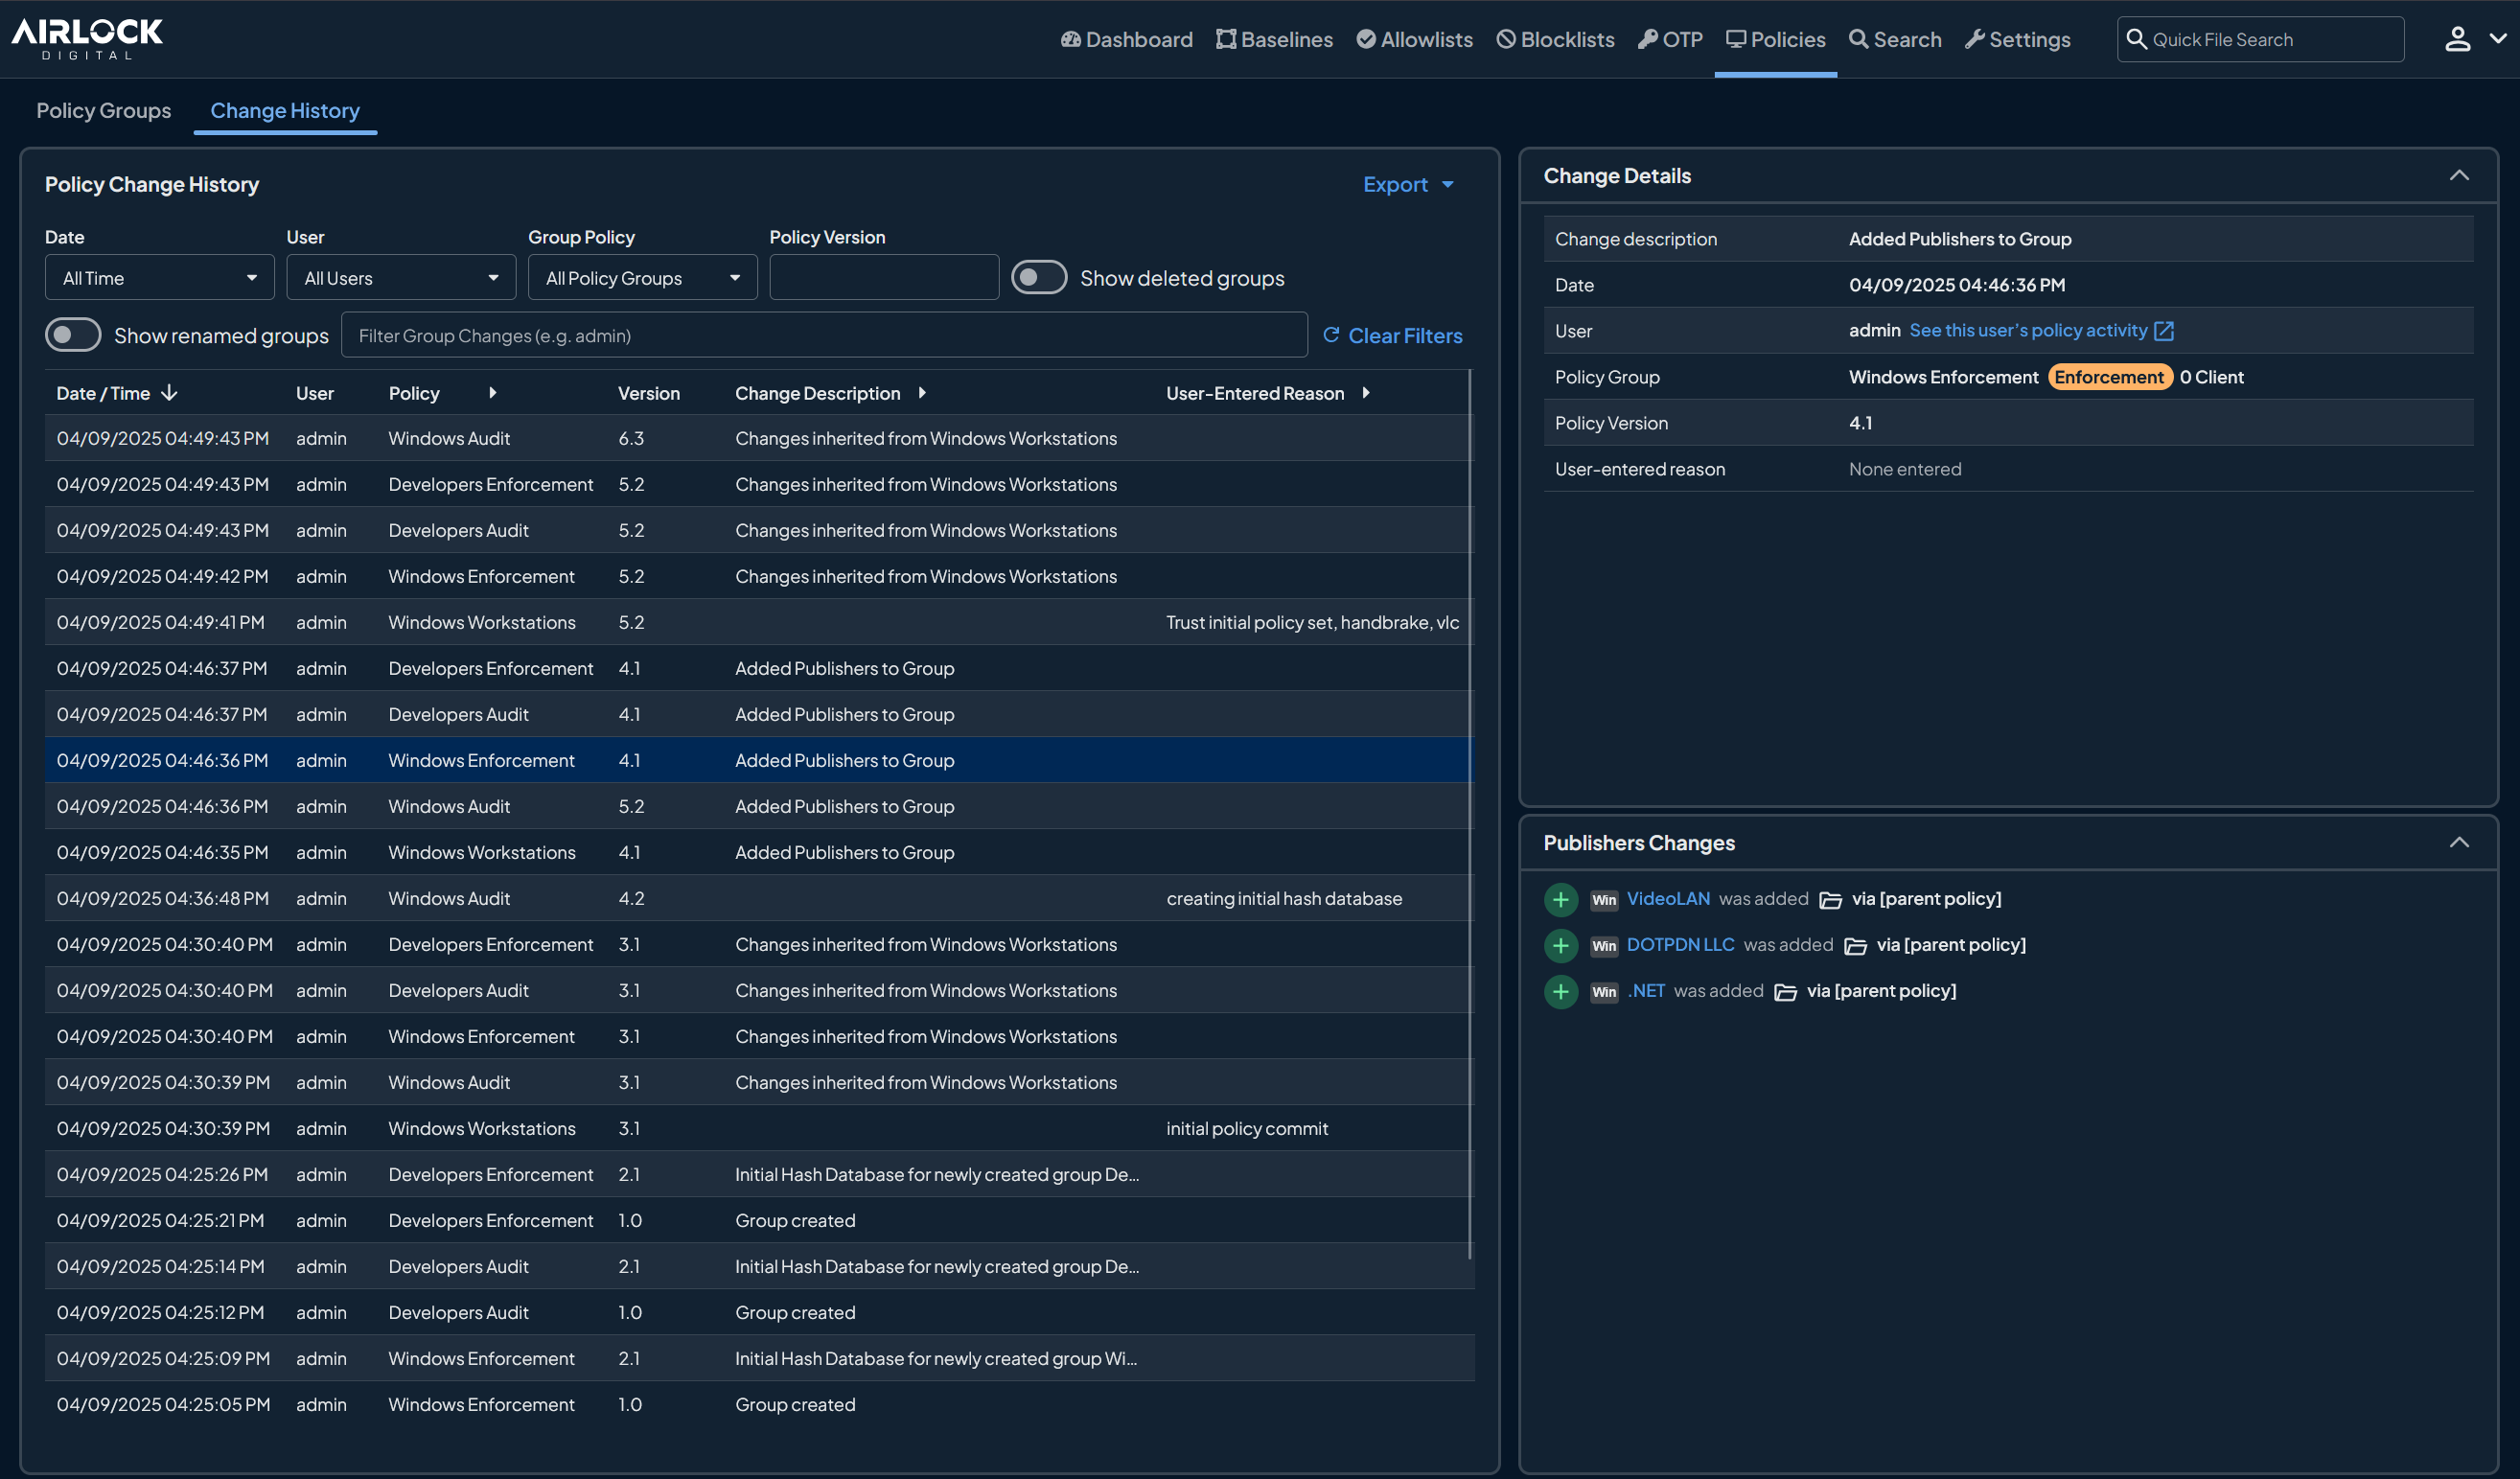Screen dimensions: 2520x1479
Task: Click the Date/Time sort arrow
Action: (x=169, y=393)
